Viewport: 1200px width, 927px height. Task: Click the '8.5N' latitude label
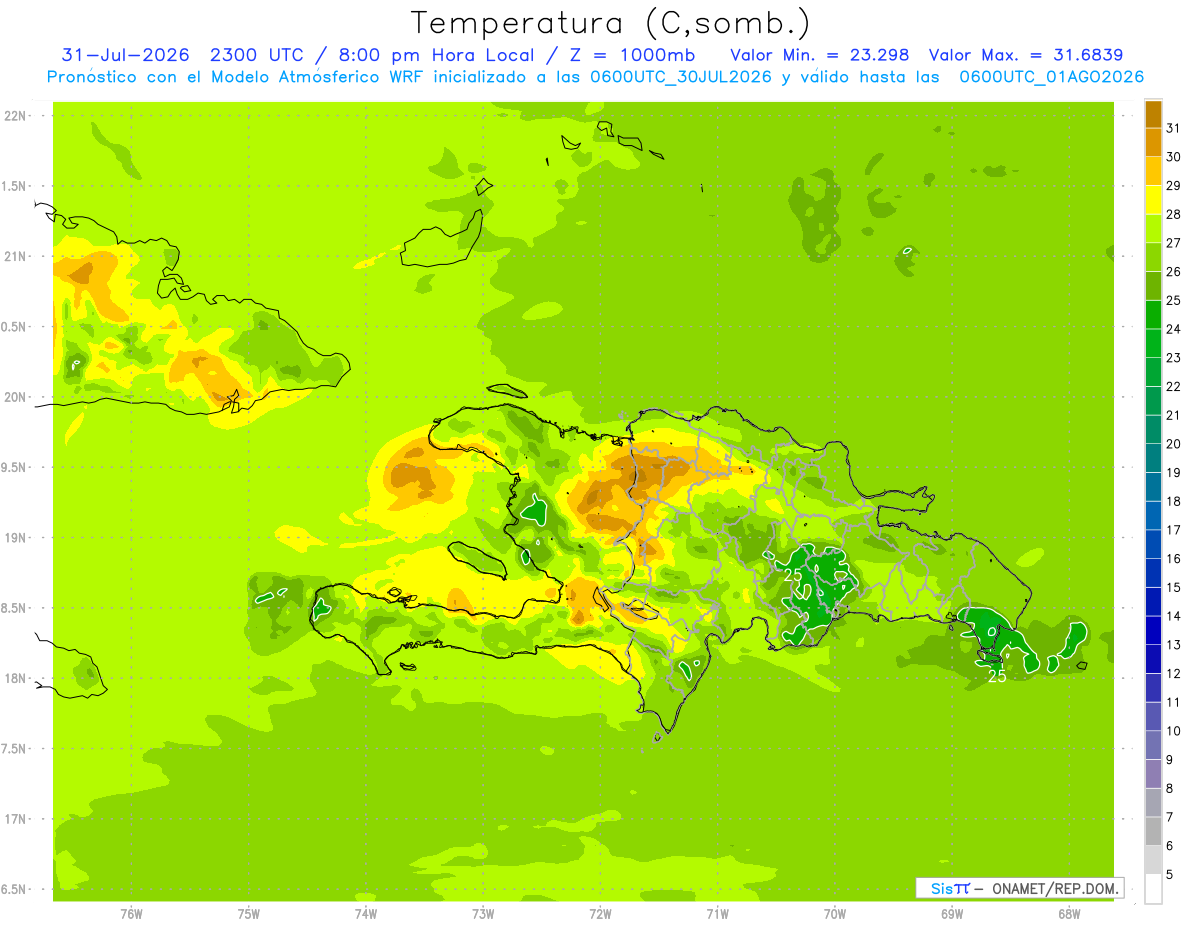(x=13, y=608)
